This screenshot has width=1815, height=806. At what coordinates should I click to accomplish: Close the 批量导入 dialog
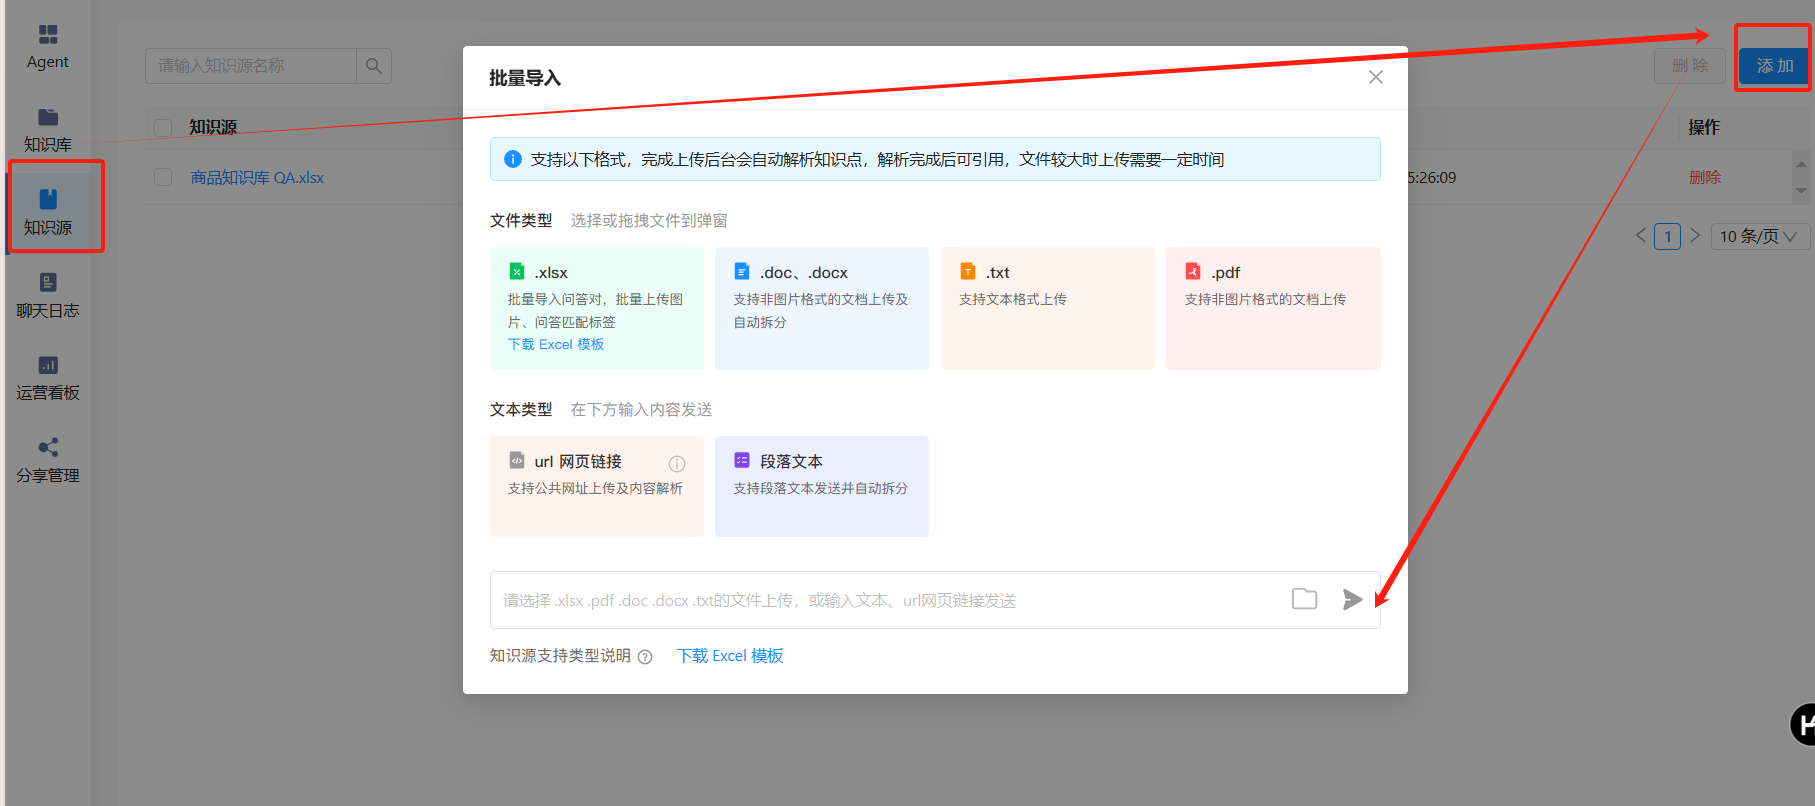point(1376,77)
